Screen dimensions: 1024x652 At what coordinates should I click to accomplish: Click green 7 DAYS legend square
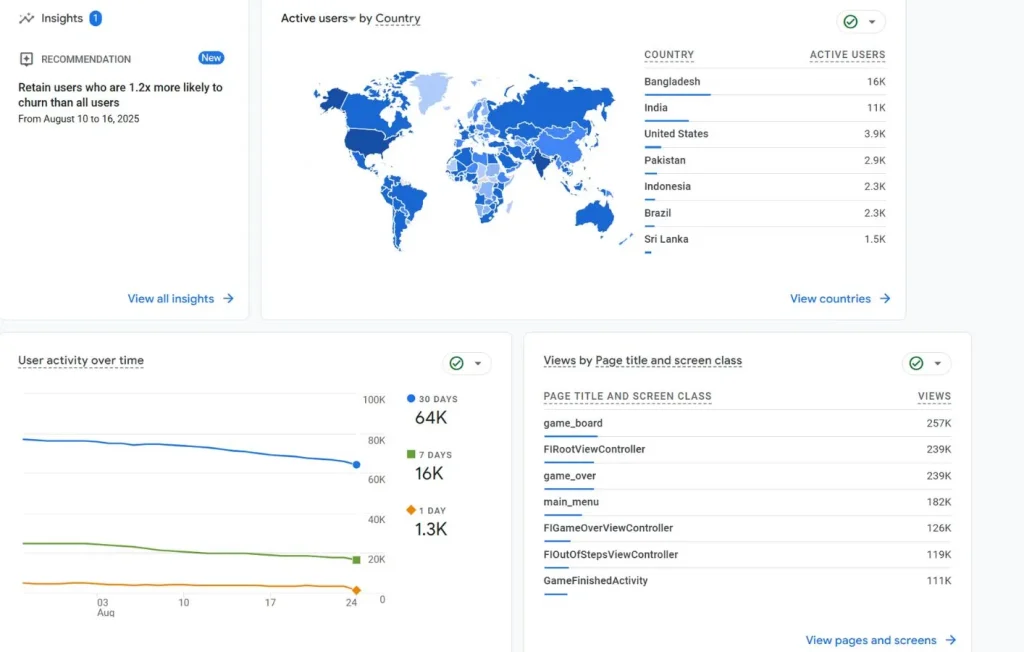point(411,454)
